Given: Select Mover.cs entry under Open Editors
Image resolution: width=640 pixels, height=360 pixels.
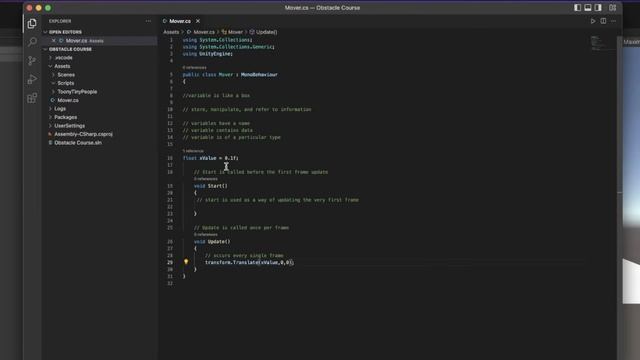Looking at the screenshot, I should (x=84, y=41).
